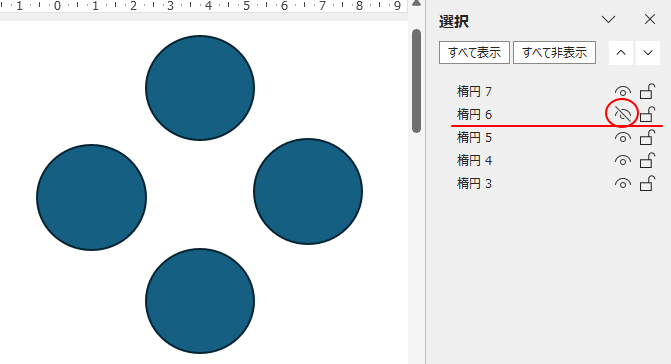Select the bottom circle on the canvas
This screenshot has height=364, width=671.
coord(200,301)
